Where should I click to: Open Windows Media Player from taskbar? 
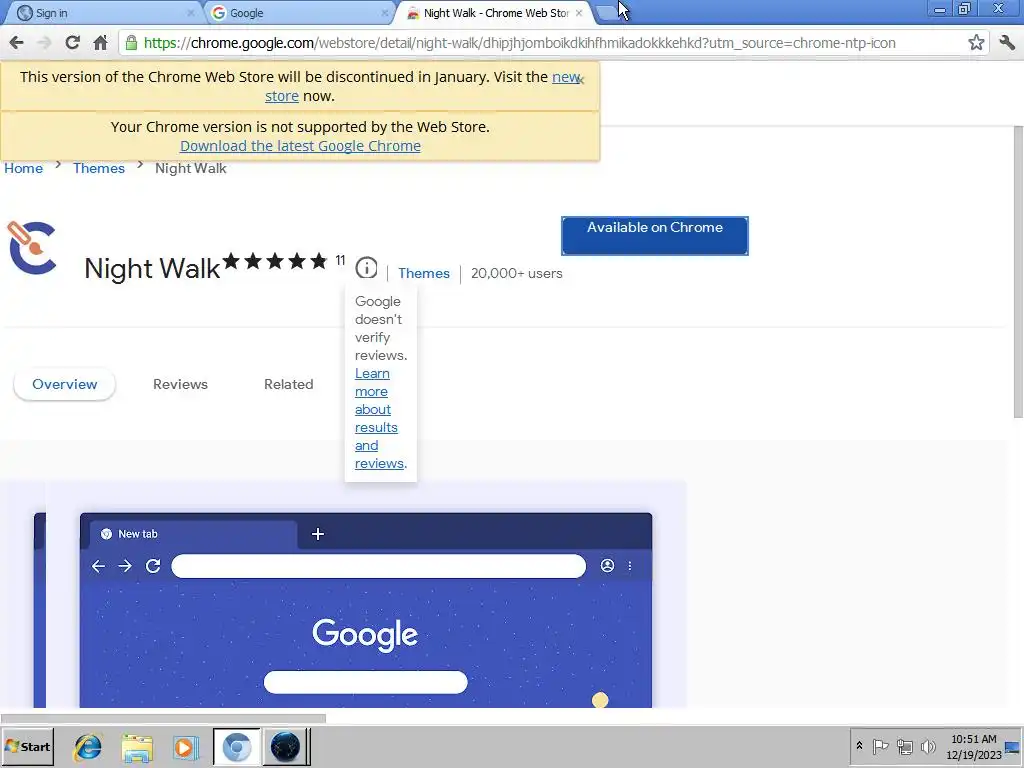[x=185, y=746]
